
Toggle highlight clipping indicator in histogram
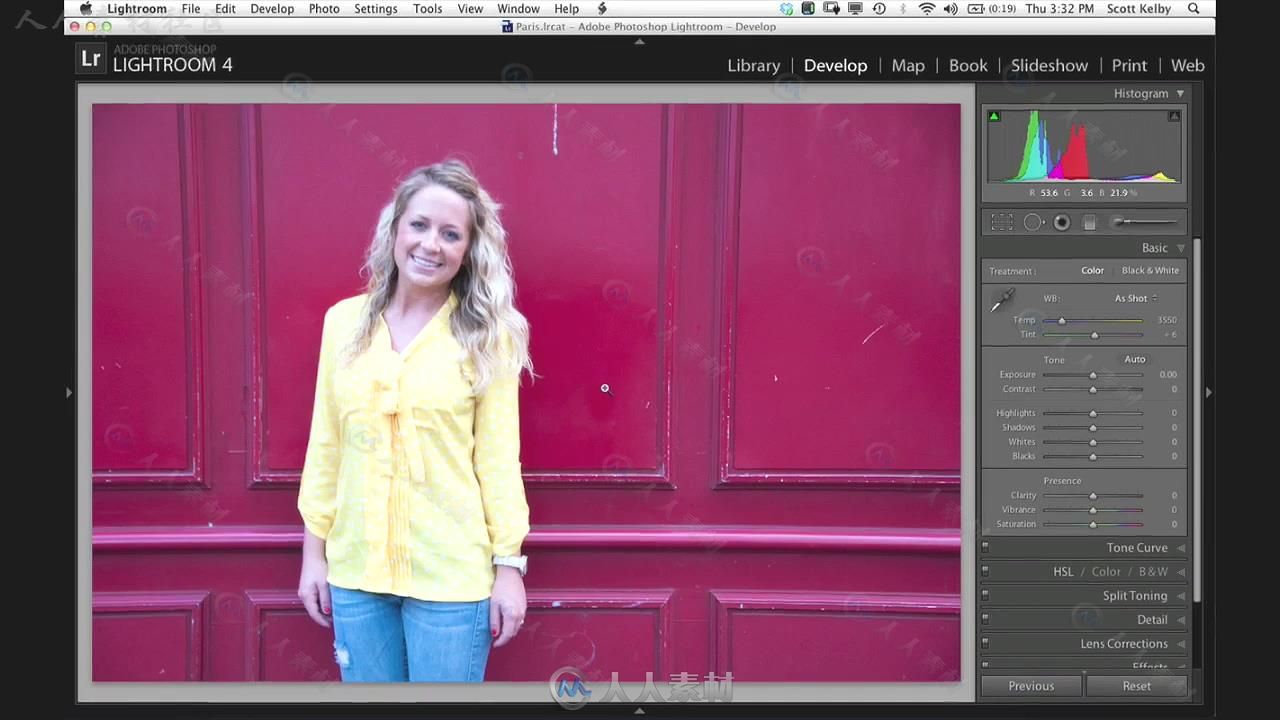[x=1174, y=117]
